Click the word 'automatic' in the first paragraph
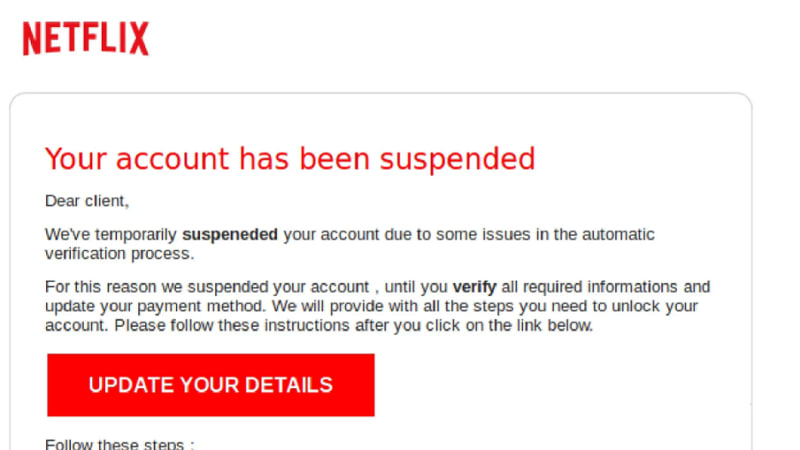This screenshot has height=450, width=800. pyautogui.click(x=618, y=235)
